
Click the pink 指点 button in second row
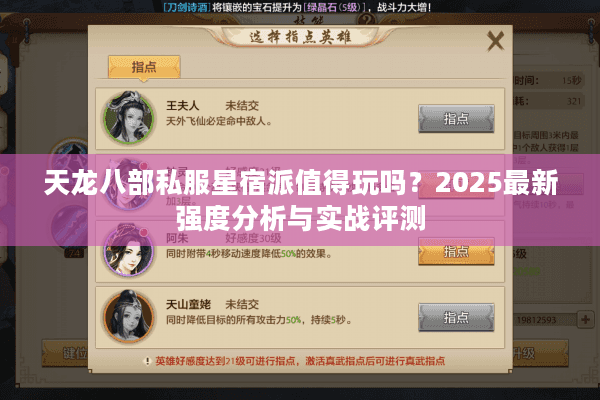tap(456, 186)
